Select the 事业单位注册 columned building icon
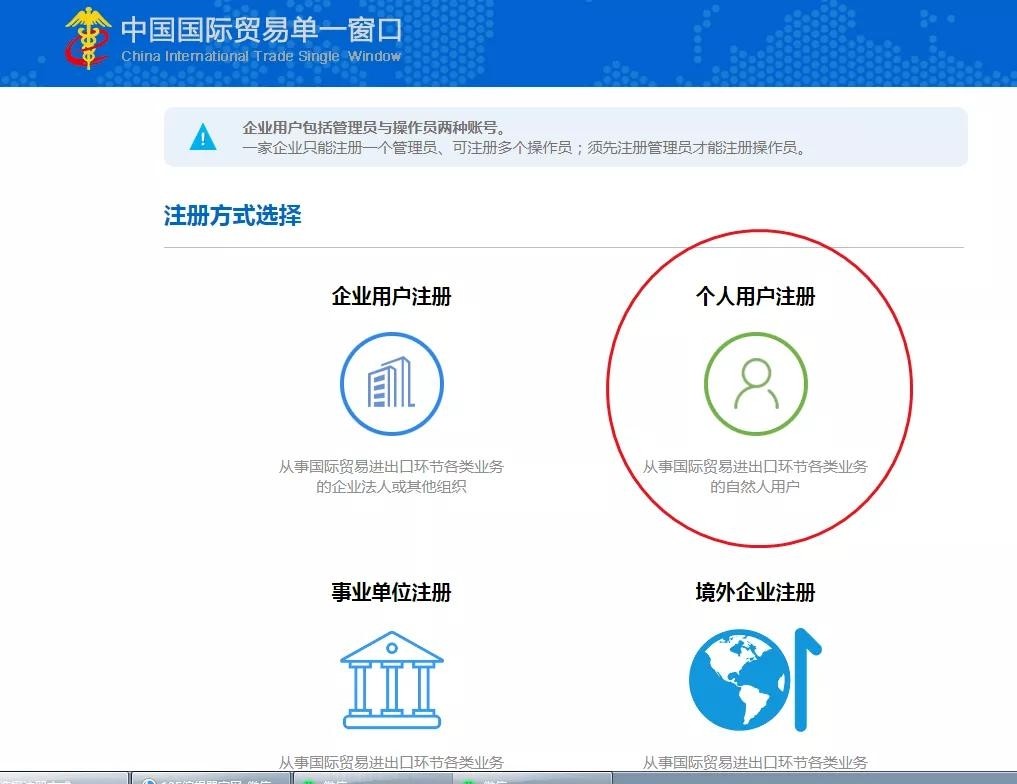The image size is (1017, 784). click(392, 680)
